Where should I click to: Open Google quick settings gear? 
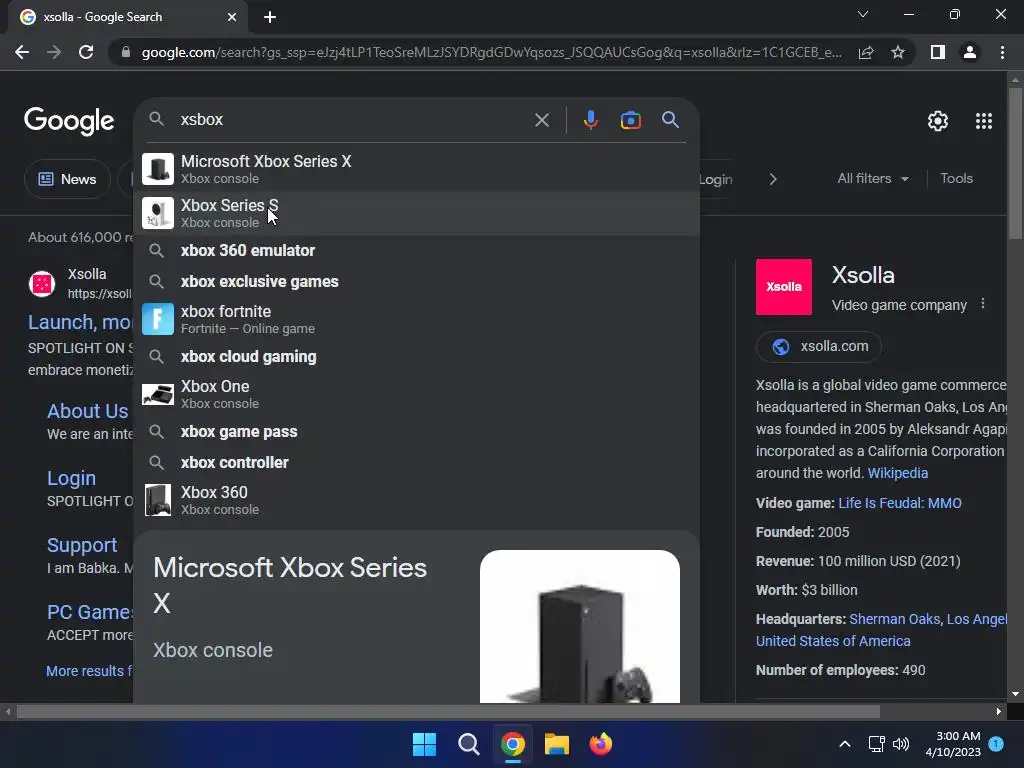pyautogui.click(x=938, y=121)
